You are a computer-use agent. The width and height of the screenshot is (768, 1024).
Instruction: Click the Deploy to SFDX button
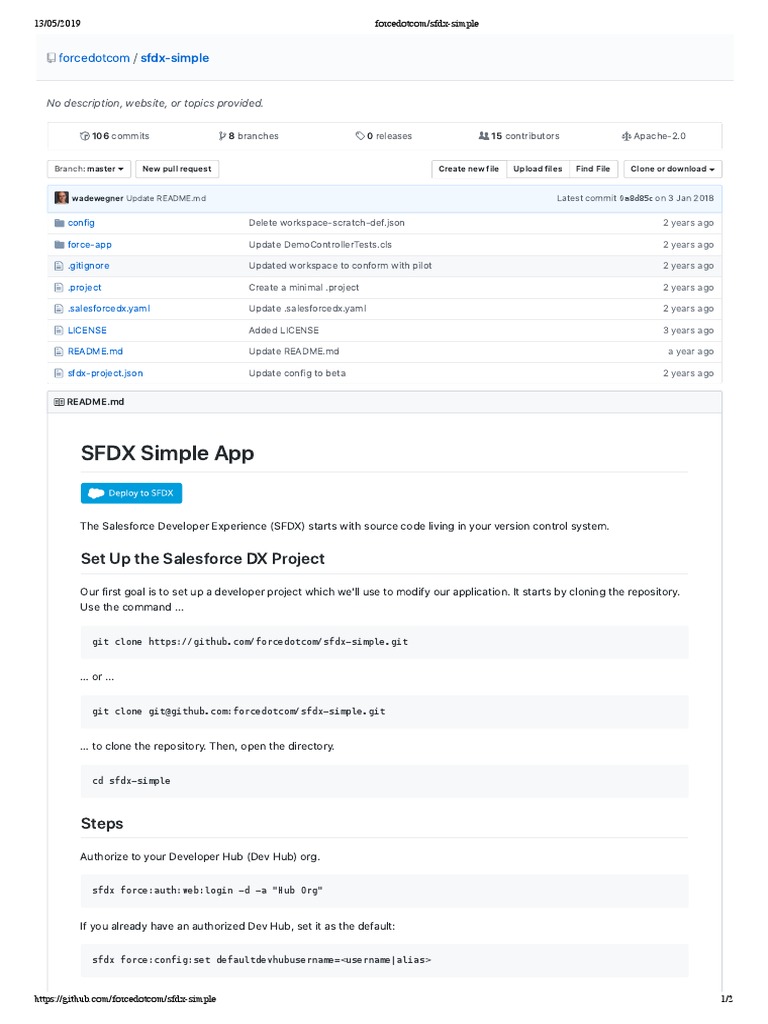131,493
